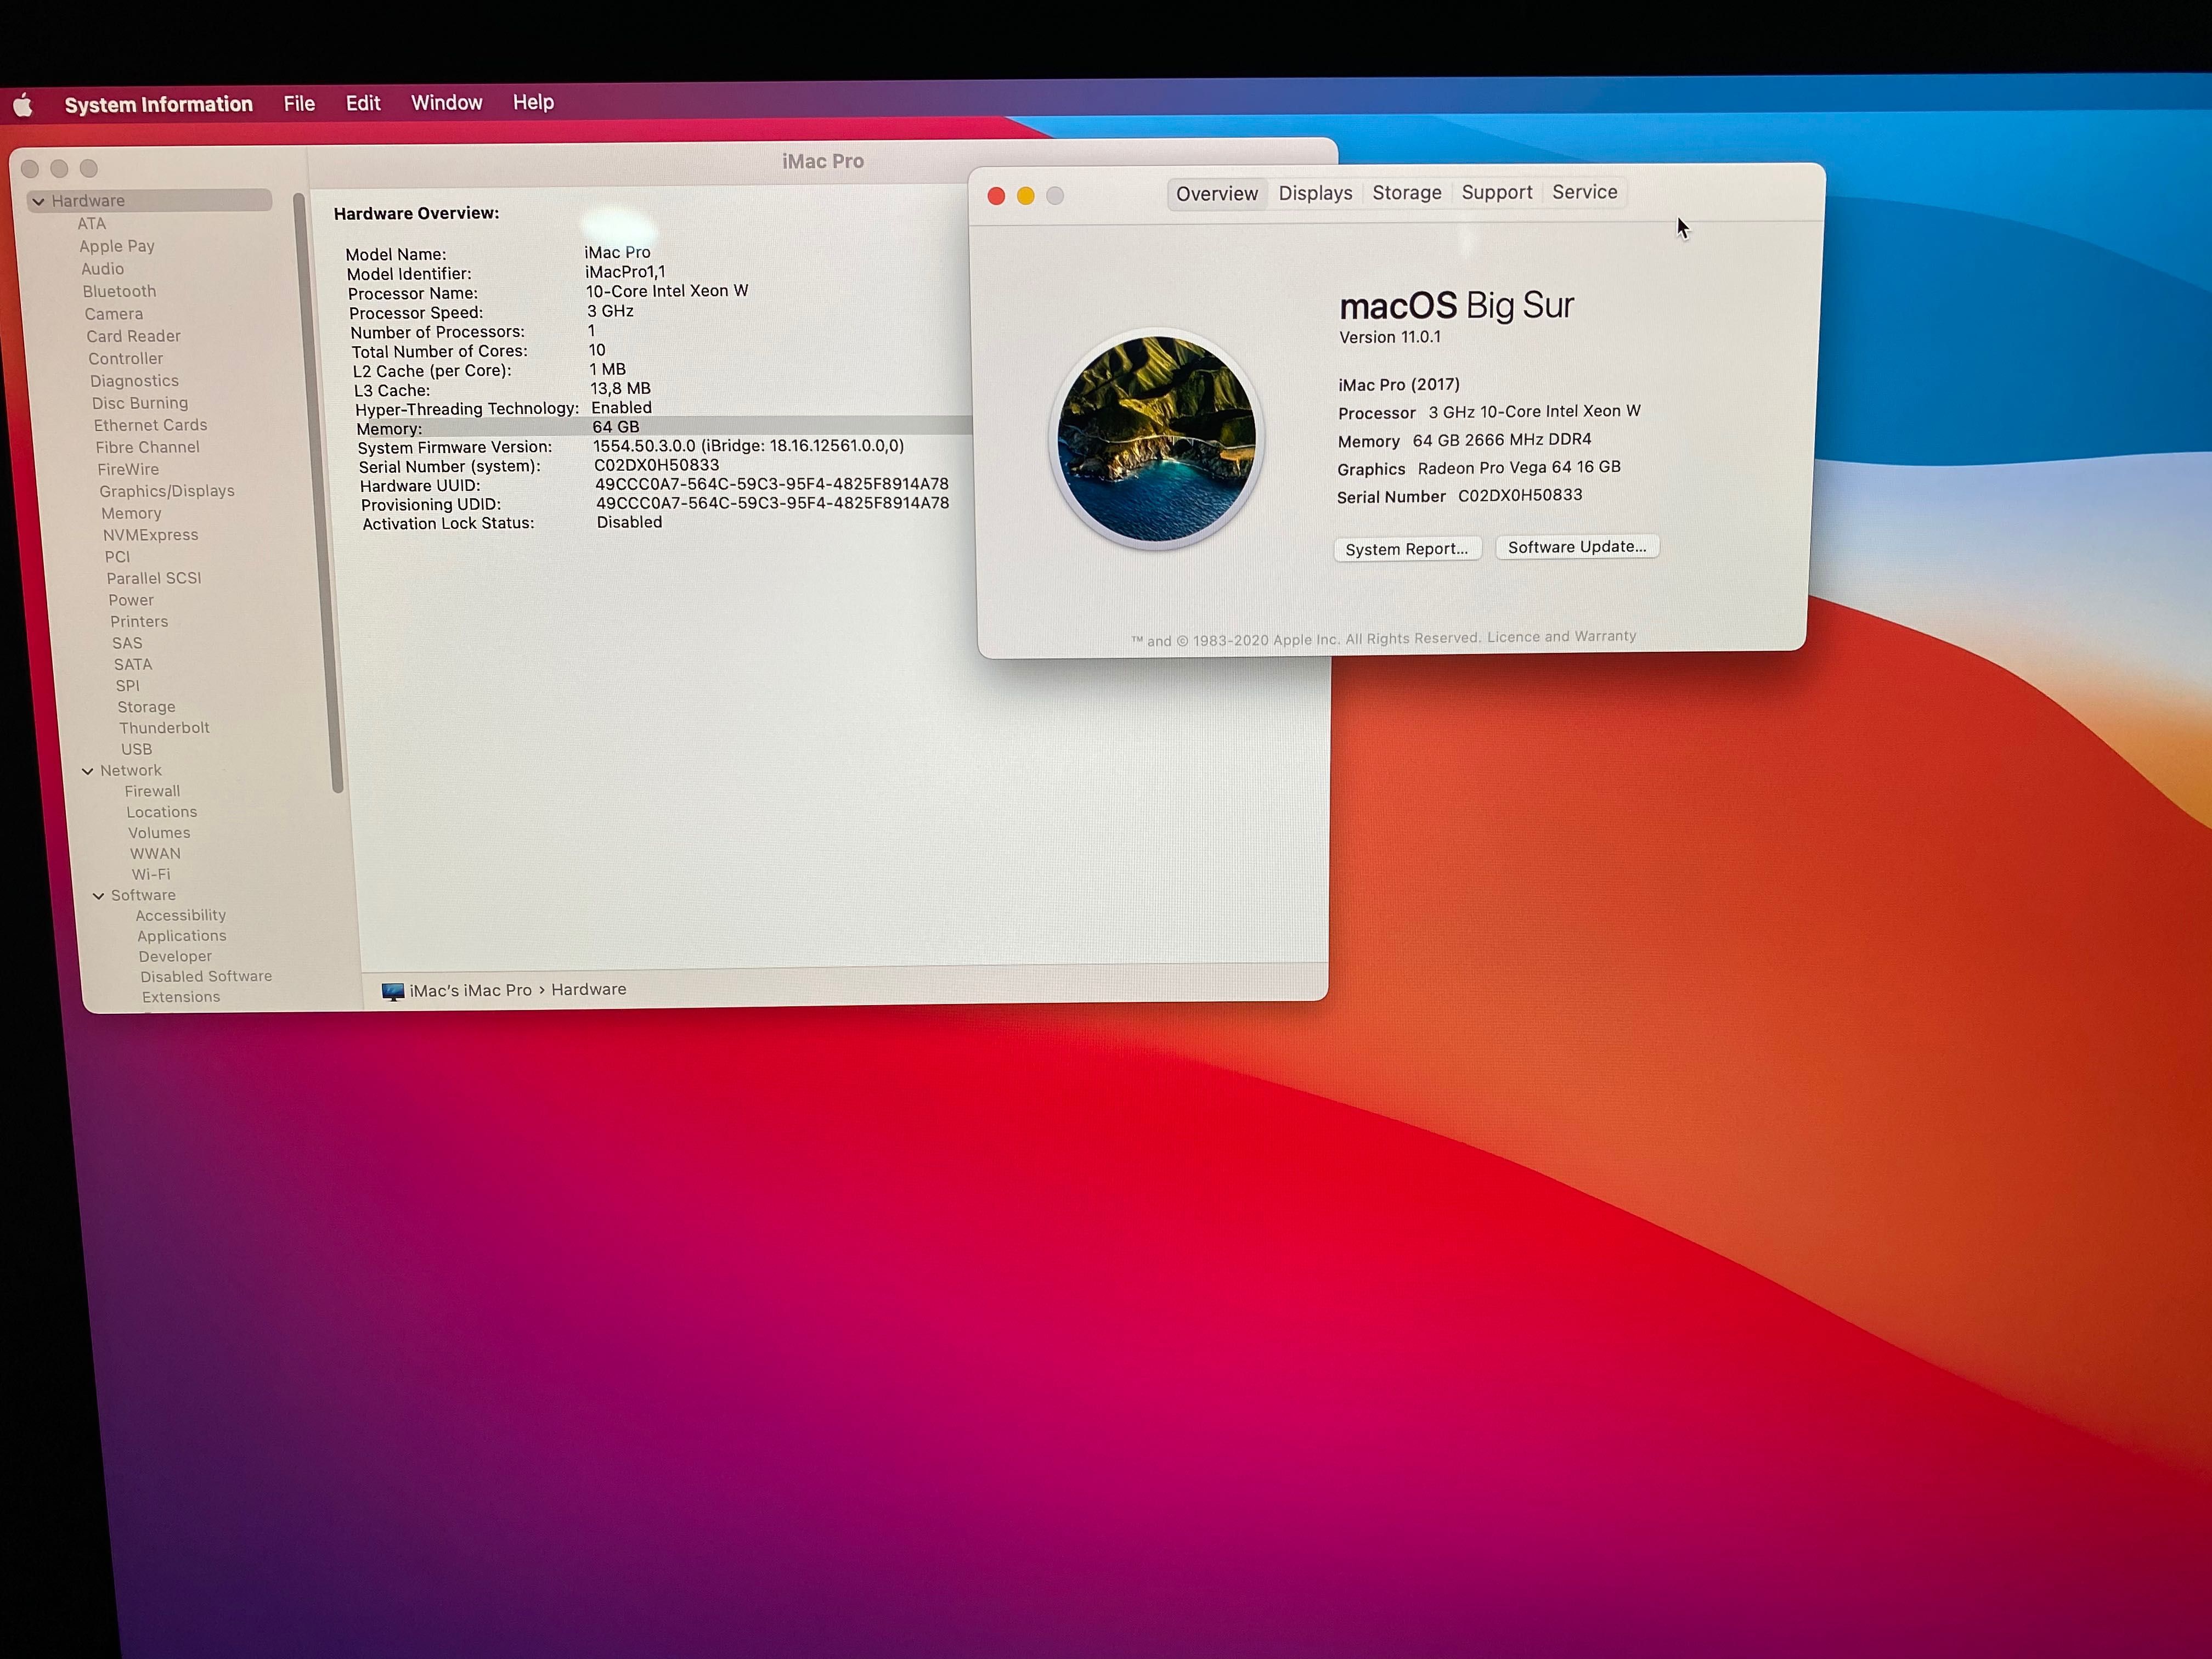Viewport: 2212px width, 1659px height.
Task: Select Applications under Software
Action: 182,936
